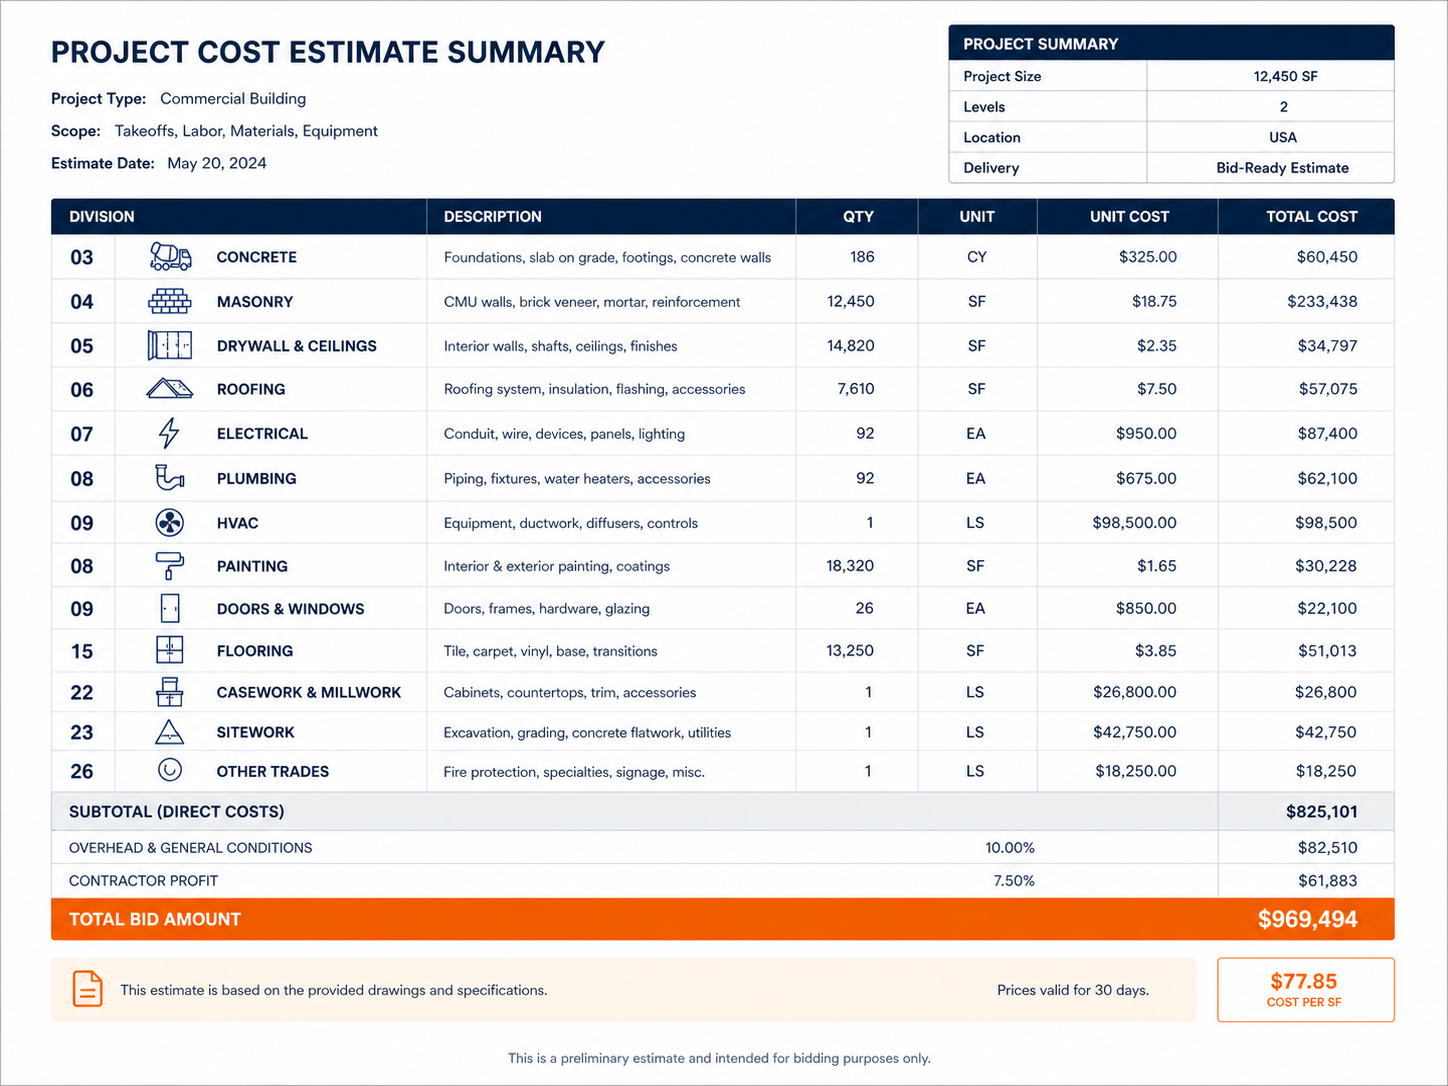The width and height of the screenshot is (1448, 1086).
Task: Click the HVAC fan icon
Action: [x=170, y=522]
